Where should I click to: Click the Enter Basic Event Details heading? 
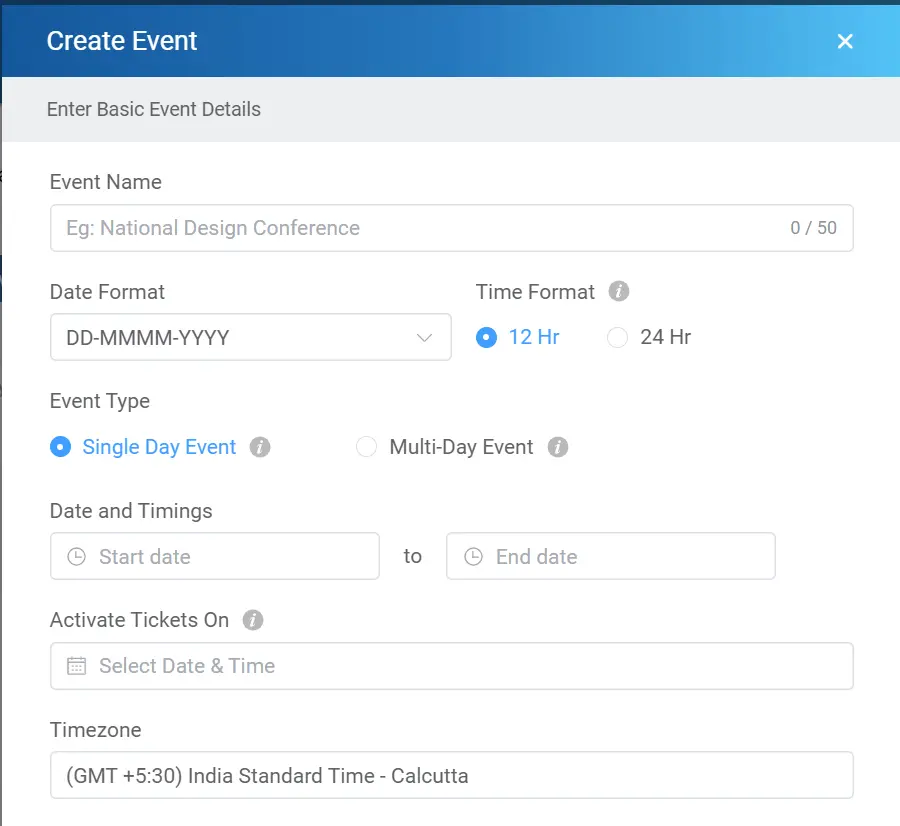point(154,109)
